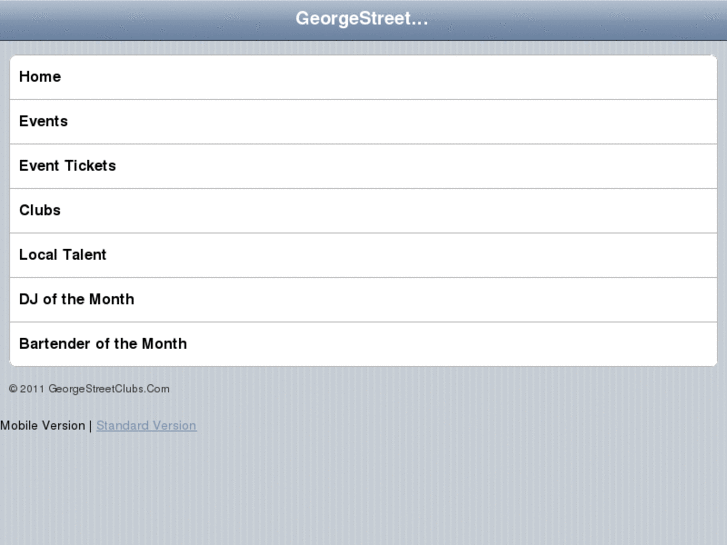Follow the underlined Standard Version hyperlink

tap(146, 426)
